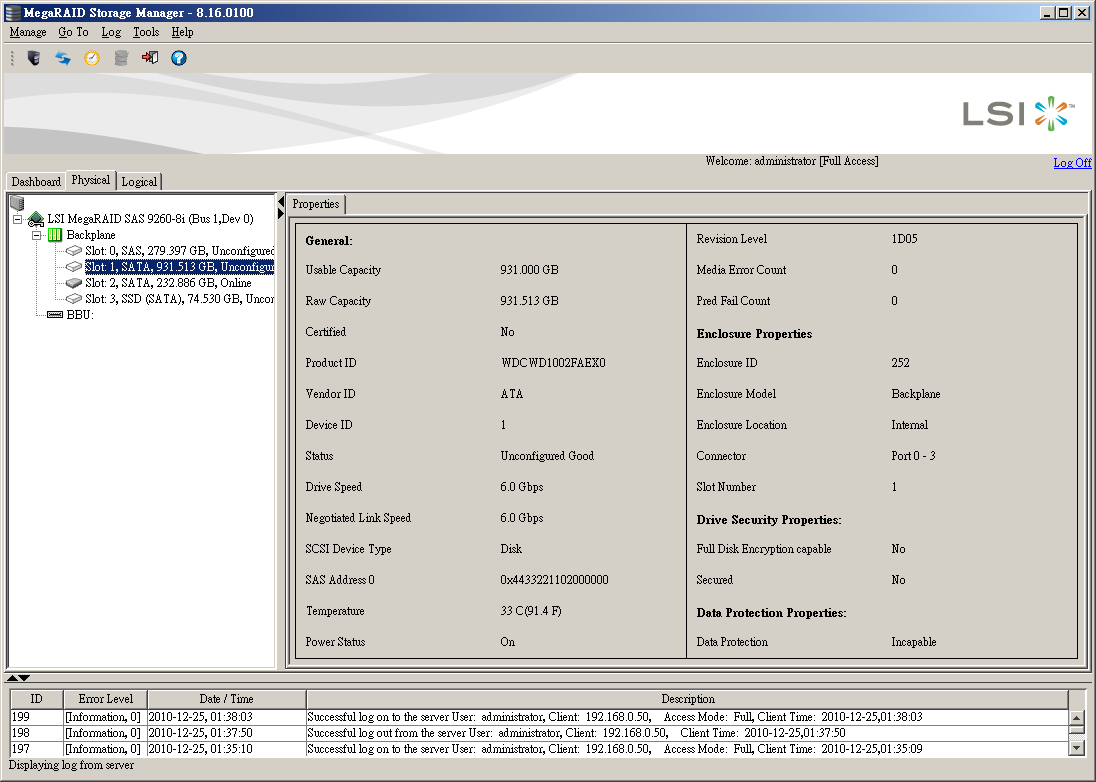Open the Tools menu
The width and height of the screenshot is (1096, 782).
click(146, 32)
